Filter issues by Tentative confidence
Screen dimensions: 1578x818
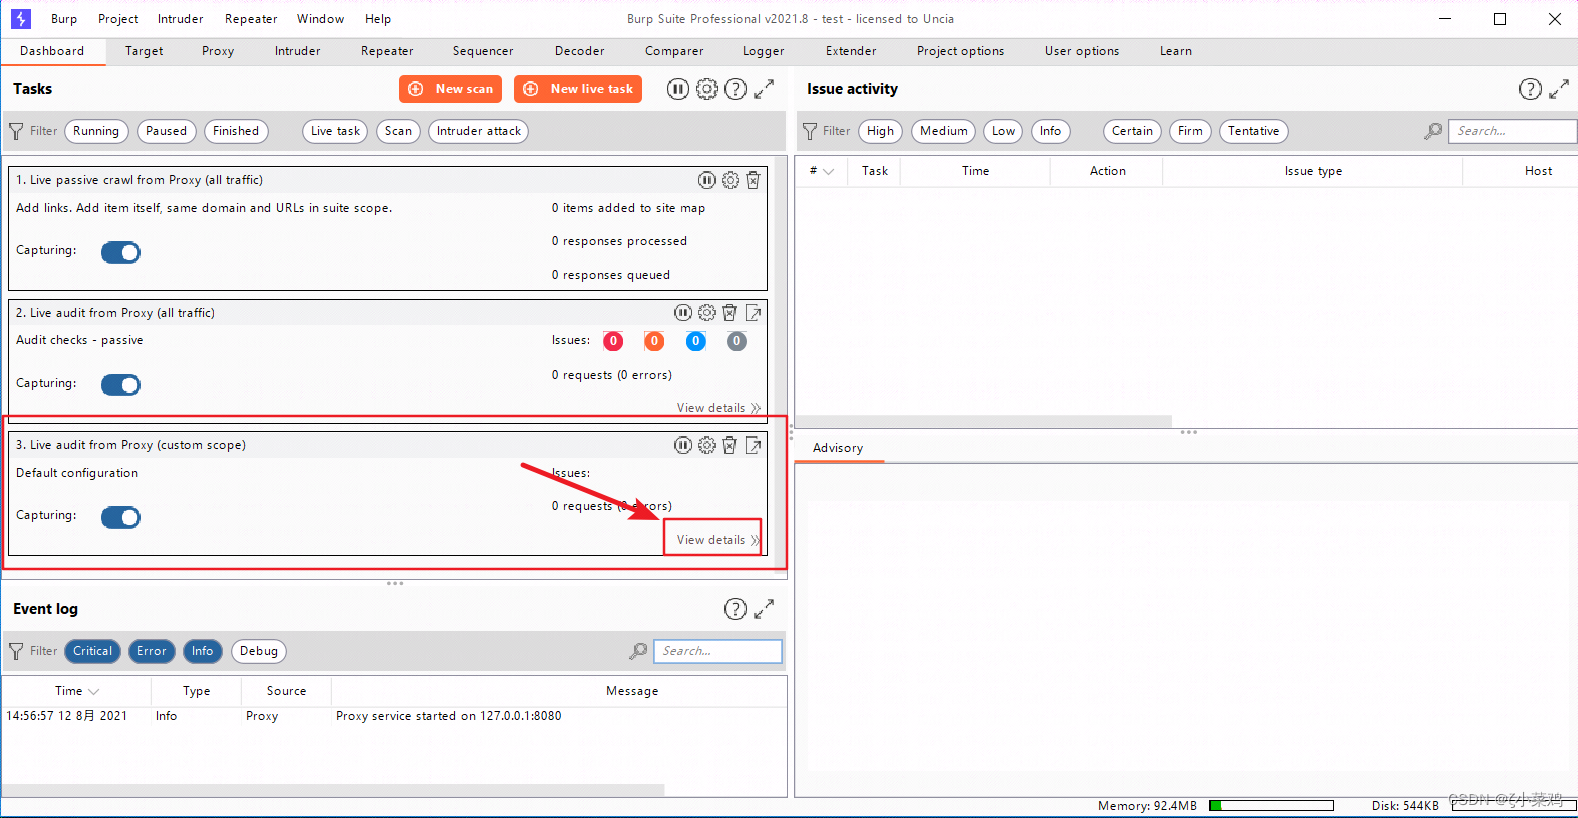[x=1254, y=131]
